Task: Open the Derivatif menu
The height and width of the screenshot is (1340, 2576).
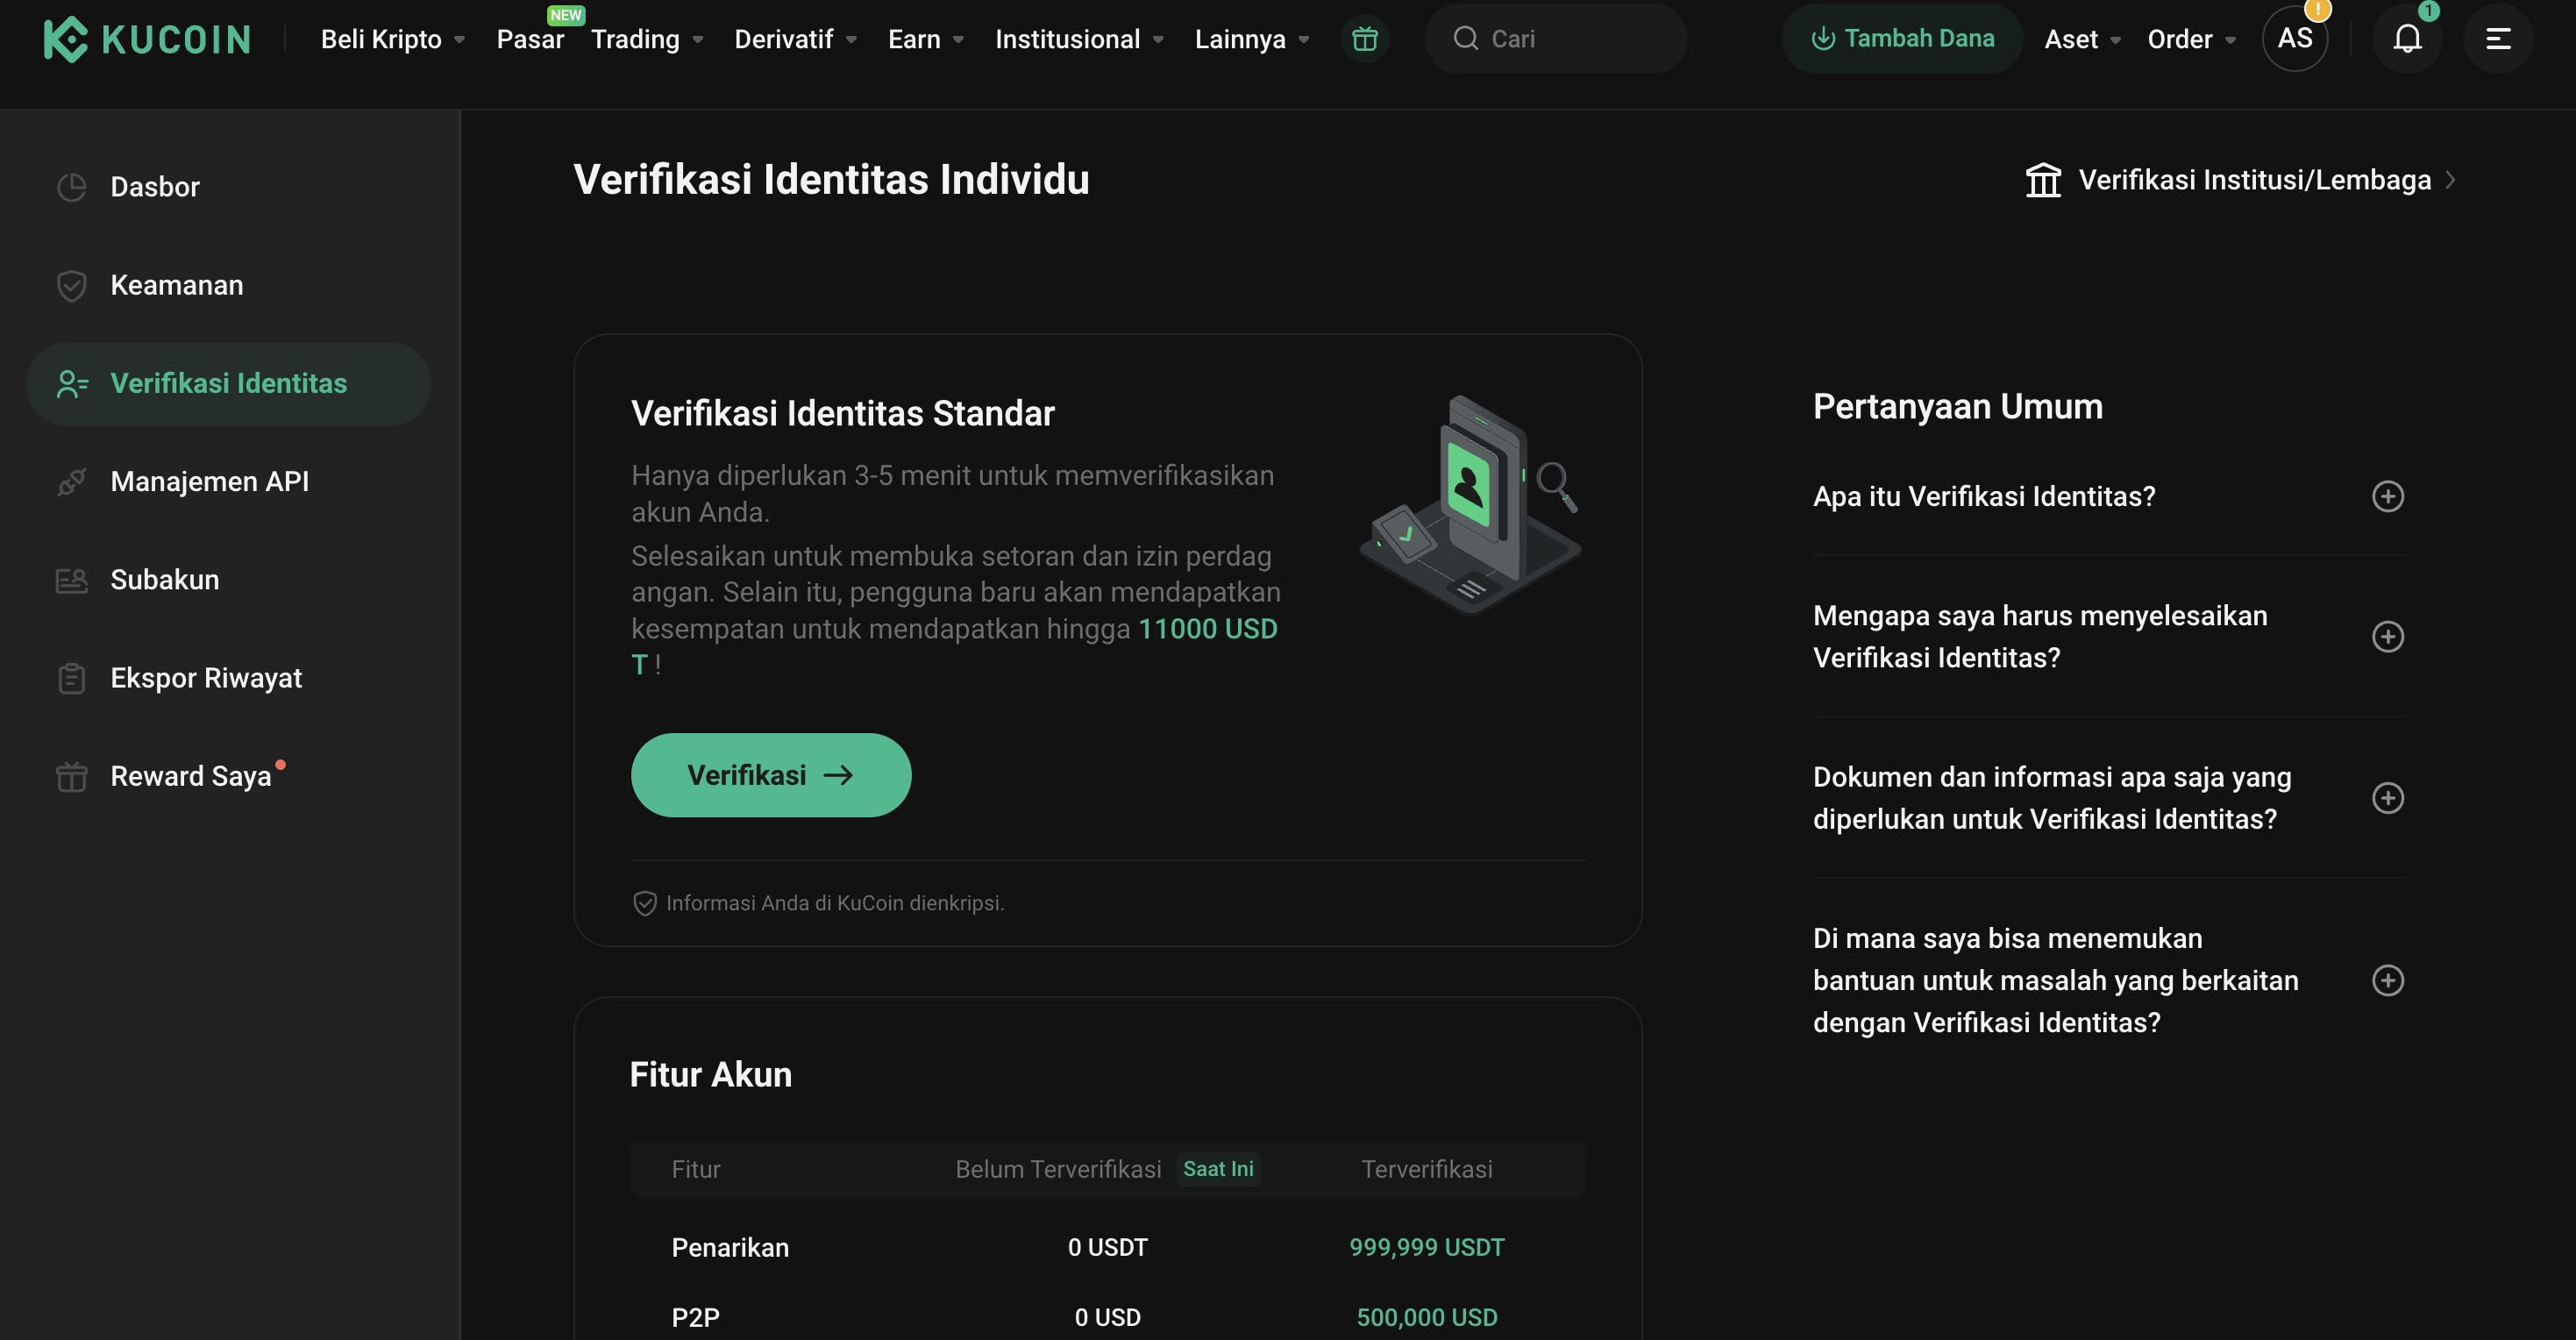Action: (x=784, y=39)
